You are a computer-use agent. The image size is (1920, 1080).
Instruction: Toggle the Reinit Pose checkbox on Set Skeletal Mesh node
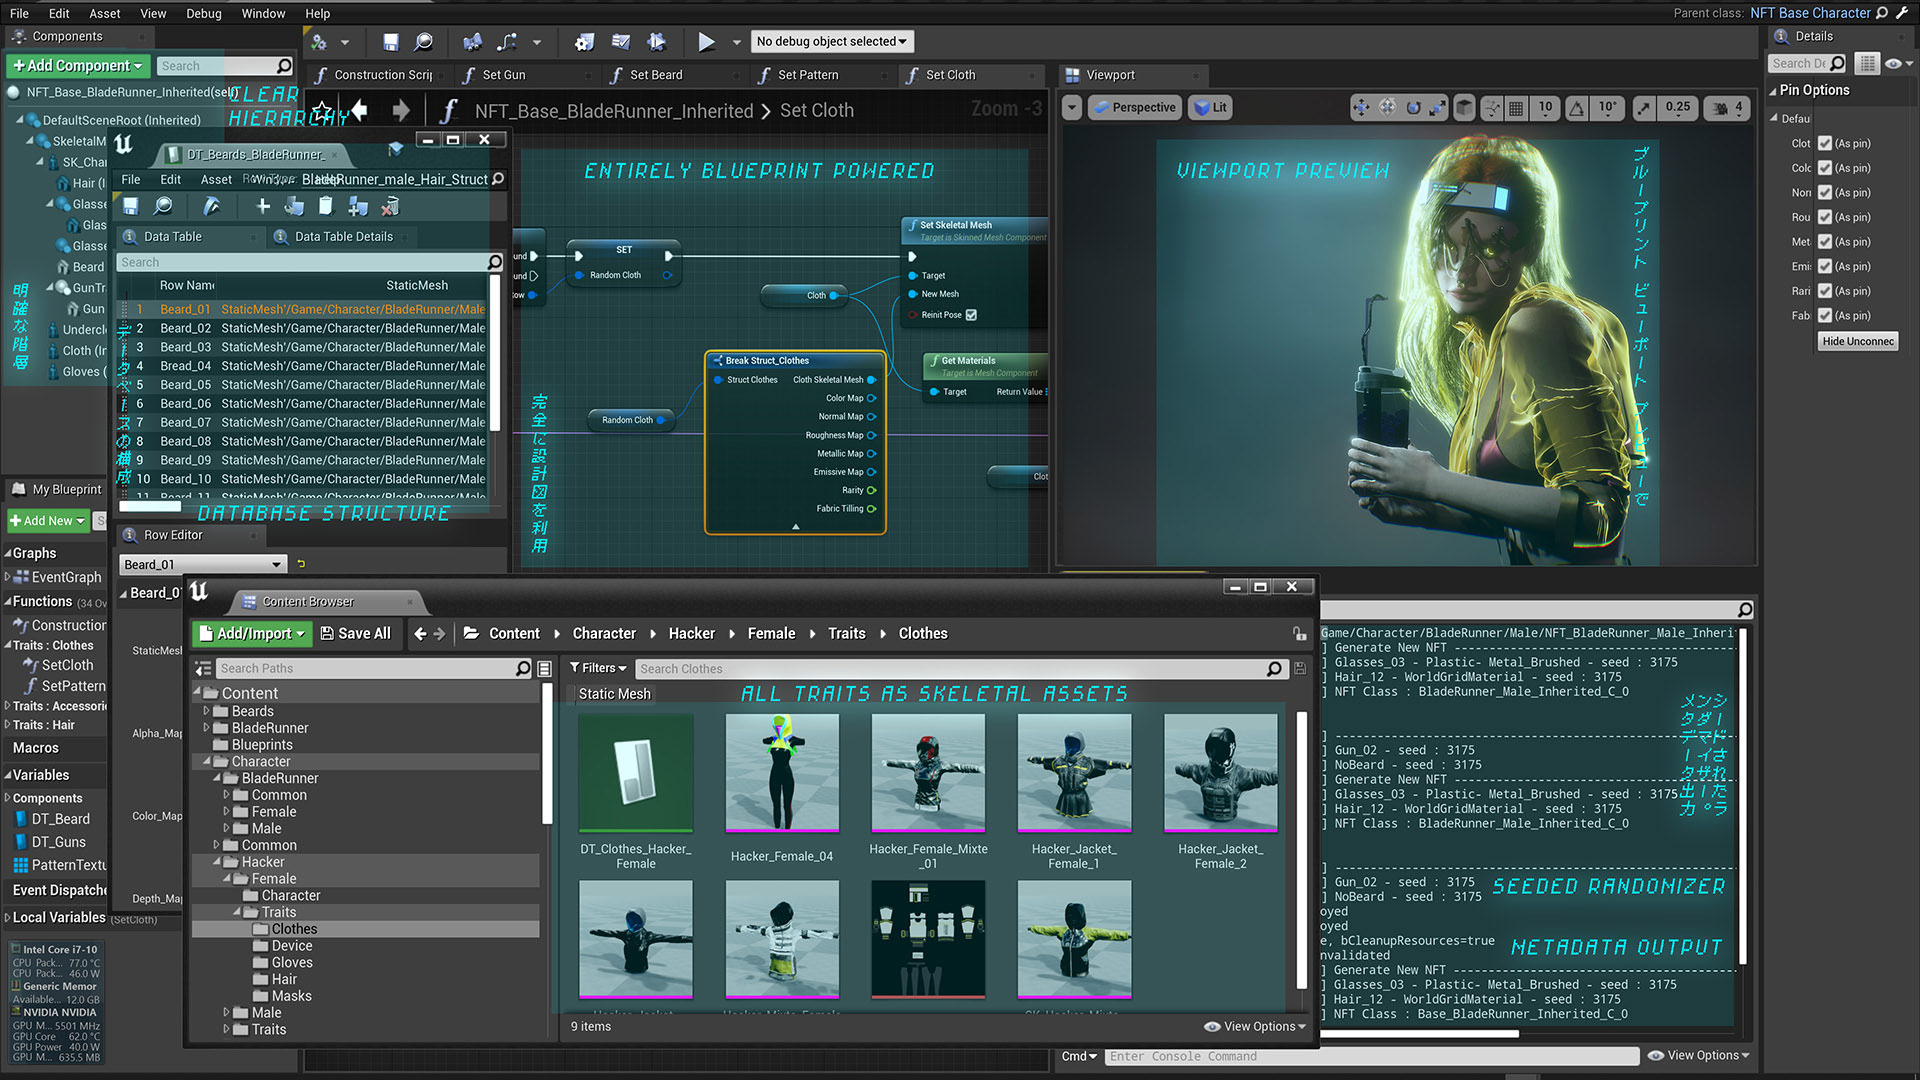point(971,315)
